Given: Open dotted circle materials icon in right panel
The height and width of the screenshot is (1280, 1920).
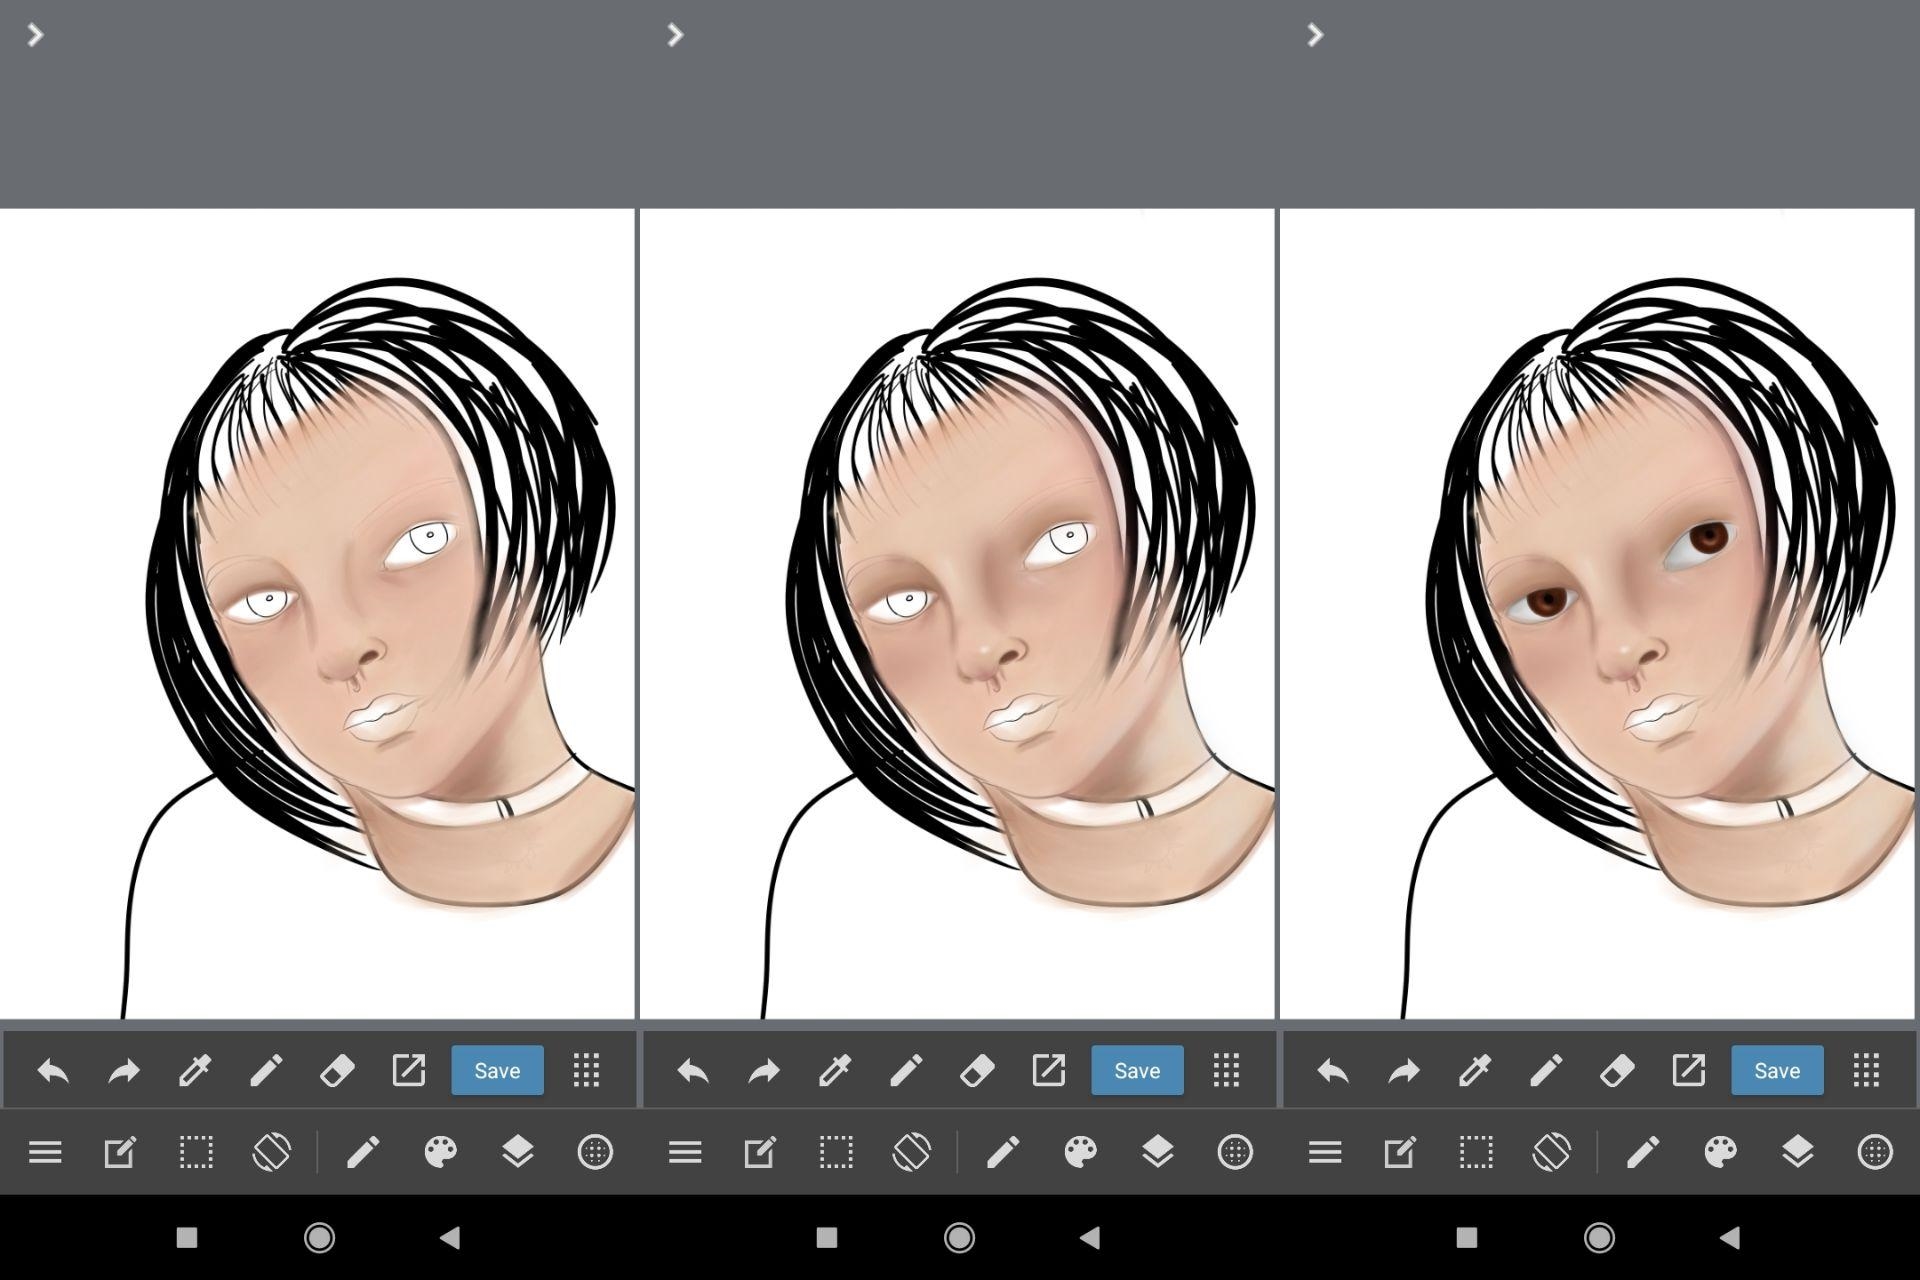Looking at the screenshot, I should [1875, 1152].
